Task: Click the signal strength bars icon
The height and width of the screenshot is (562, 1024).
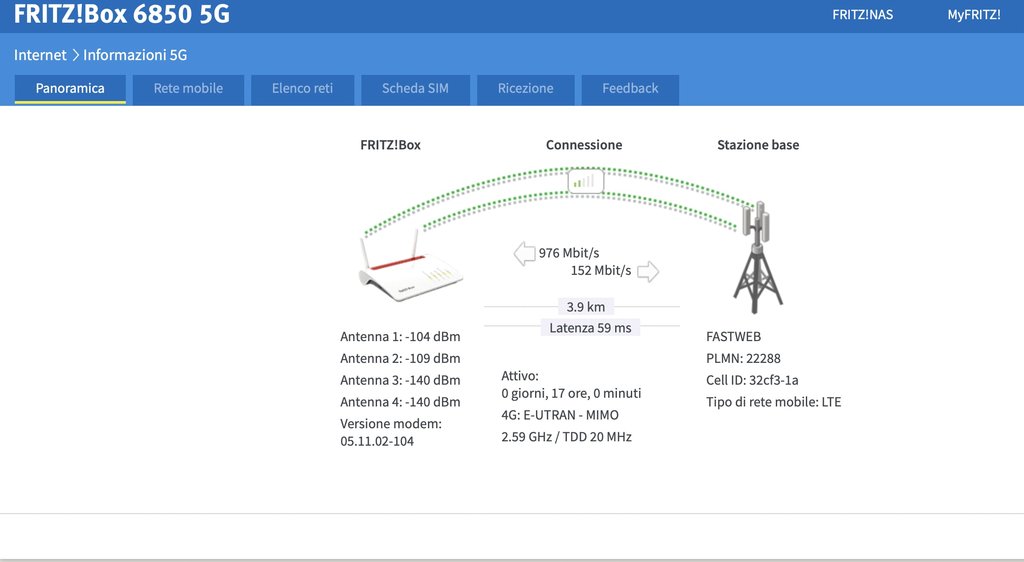Action: tap(585, 181)
